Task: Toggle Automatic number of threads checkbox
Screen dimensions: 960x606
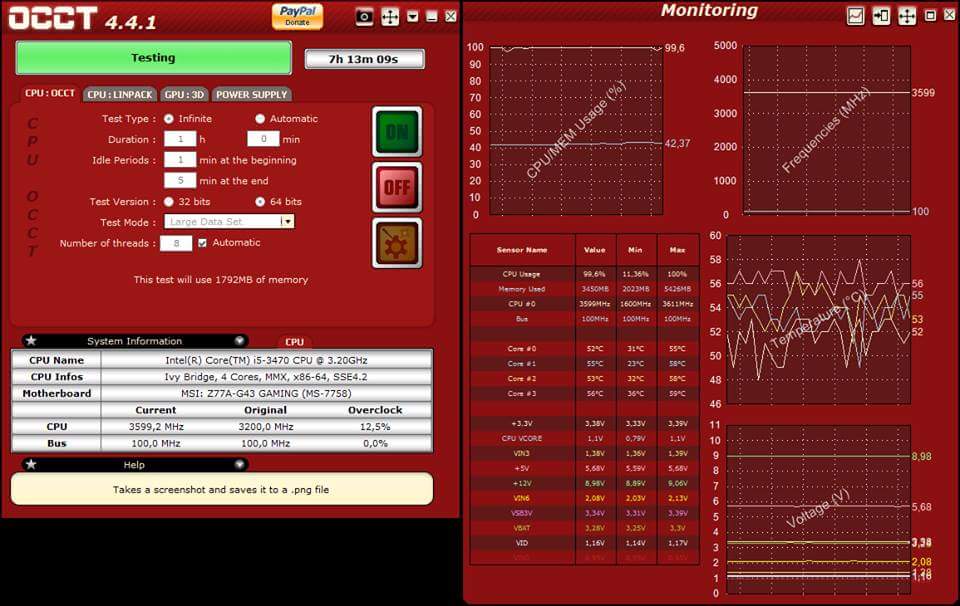Action: click(203, 243)
